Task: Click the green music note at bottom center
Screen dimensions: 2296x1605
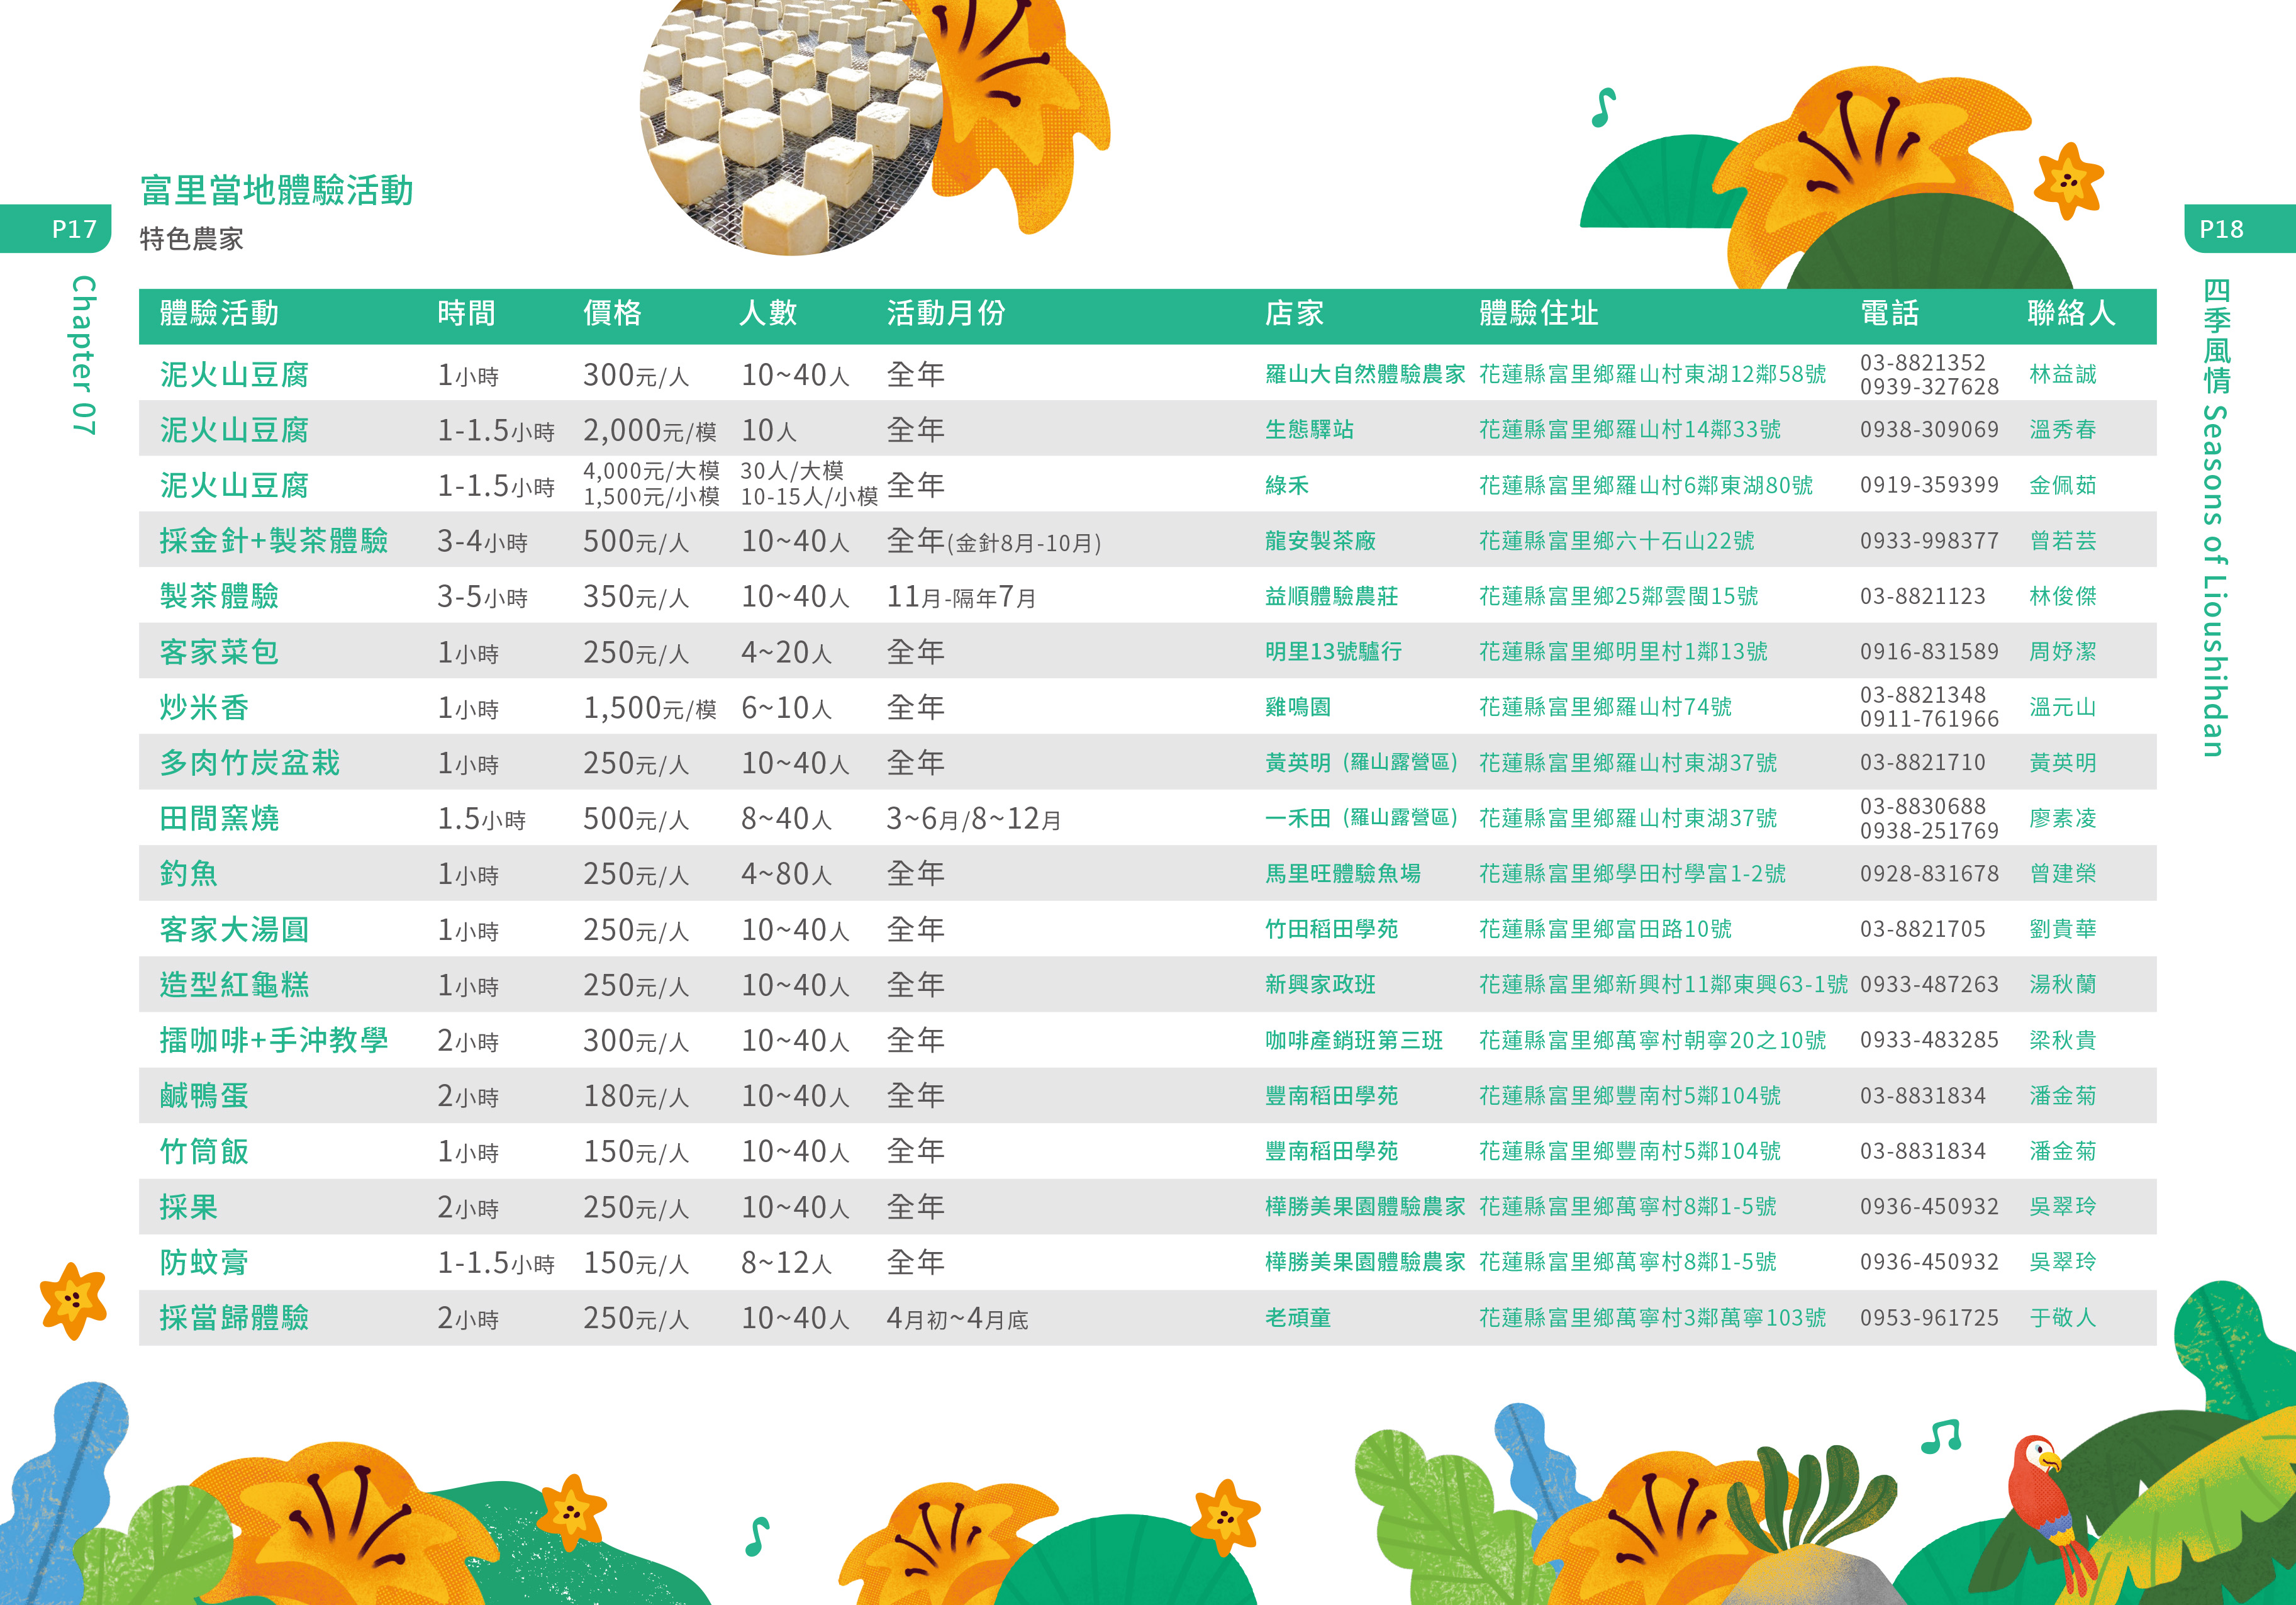Action: [x=757, y=1536]
